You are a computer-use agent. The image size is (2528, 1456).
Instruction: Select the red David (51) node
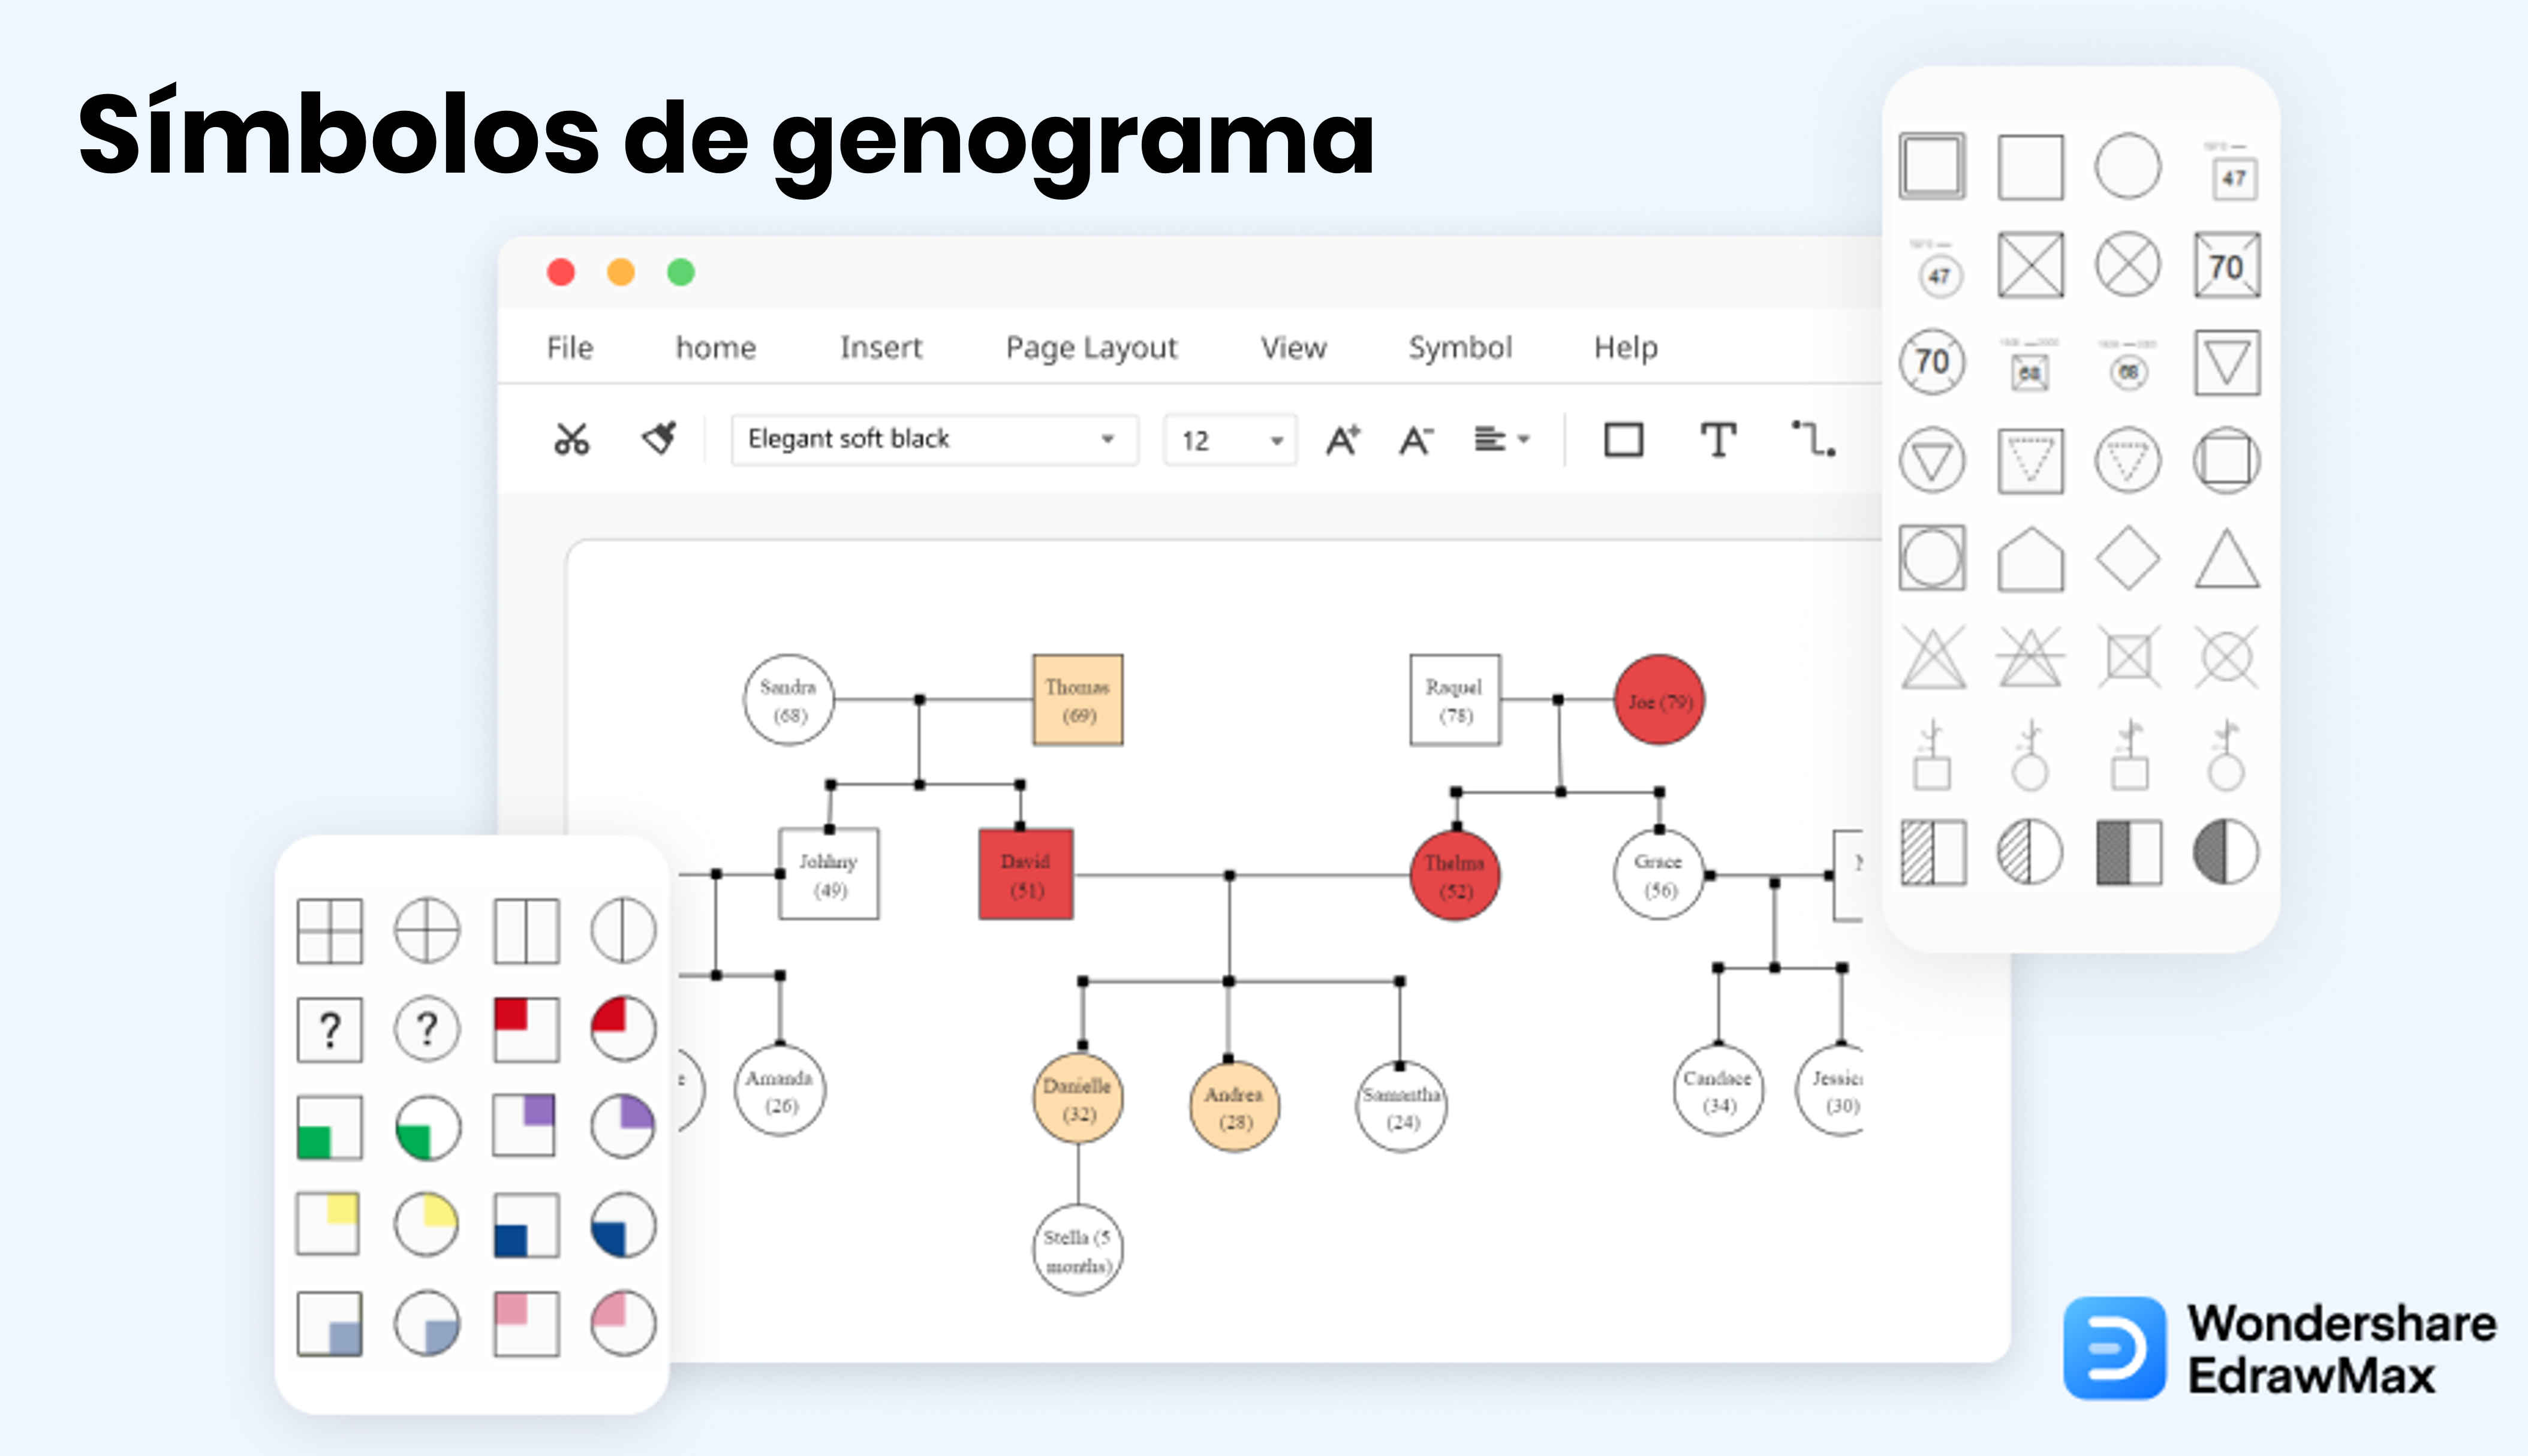point(1025,874)
